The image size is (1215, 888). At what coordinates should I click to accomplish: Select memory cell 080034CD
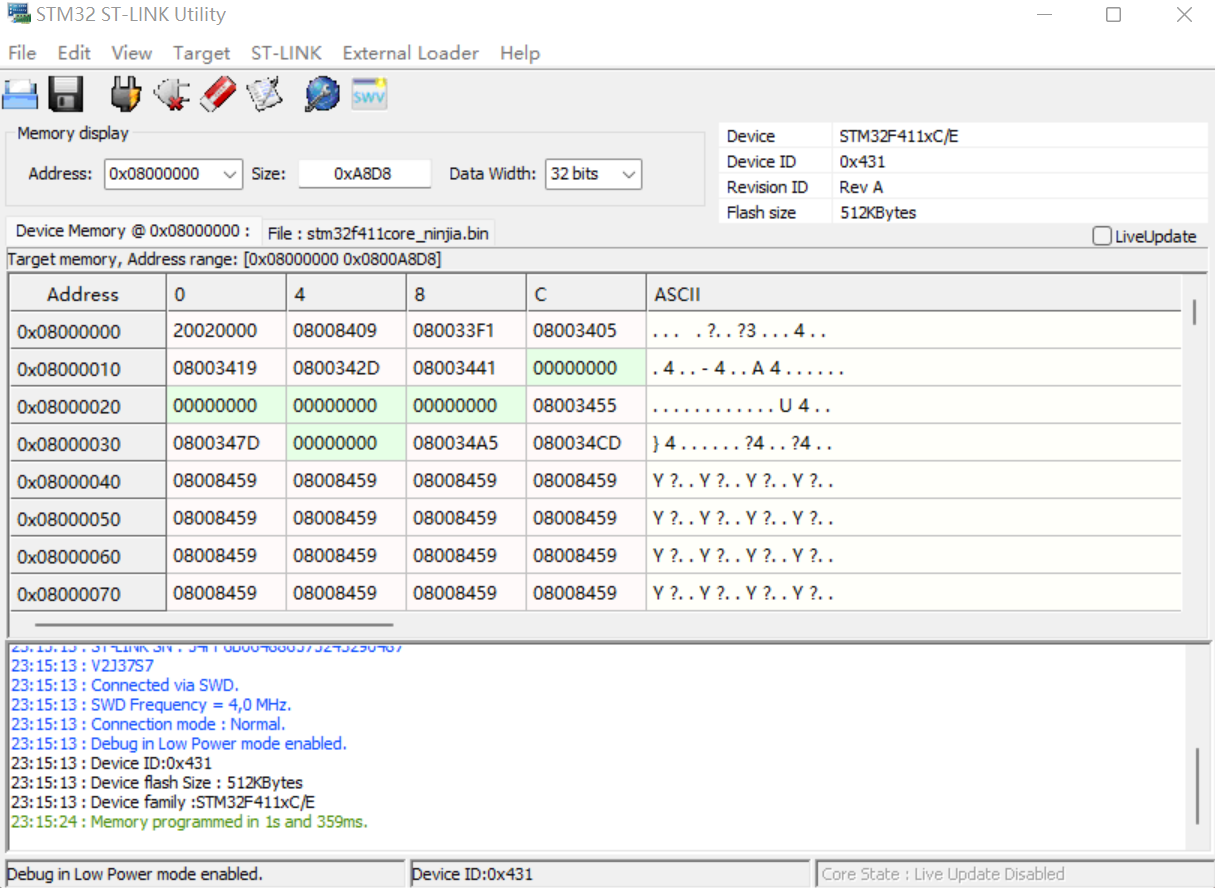pos(586,443)
